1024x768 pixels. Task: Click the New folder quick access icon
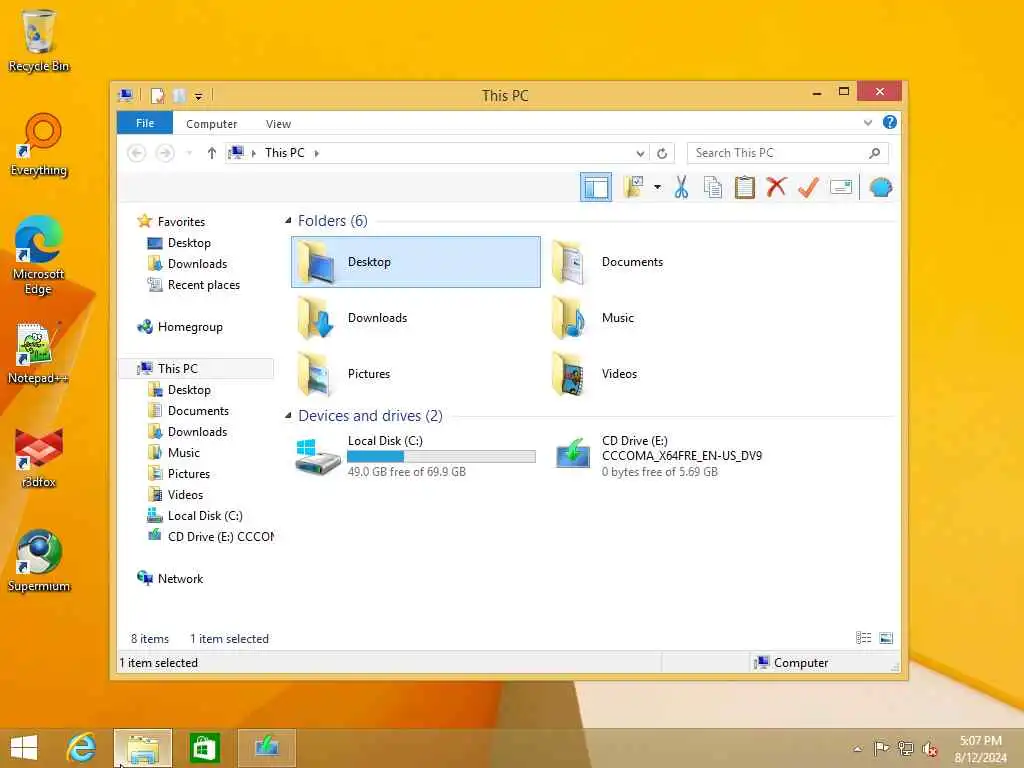coord(179,96)
